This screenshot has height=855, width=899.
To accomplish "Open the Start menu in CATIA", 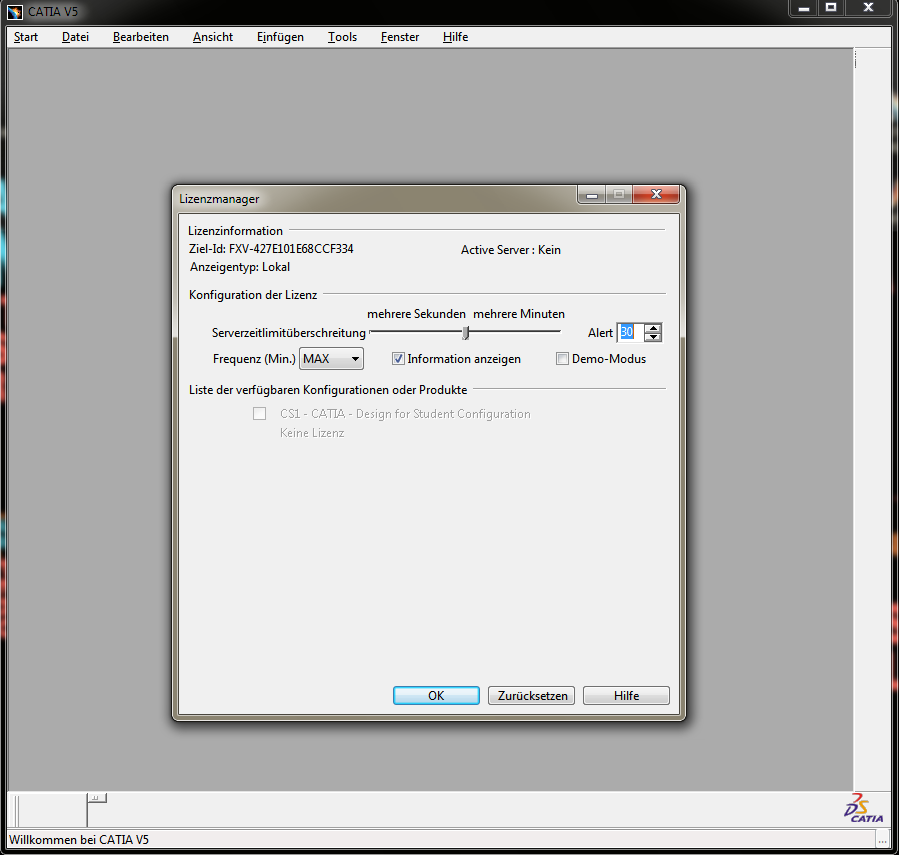I will tap(26, 37).
